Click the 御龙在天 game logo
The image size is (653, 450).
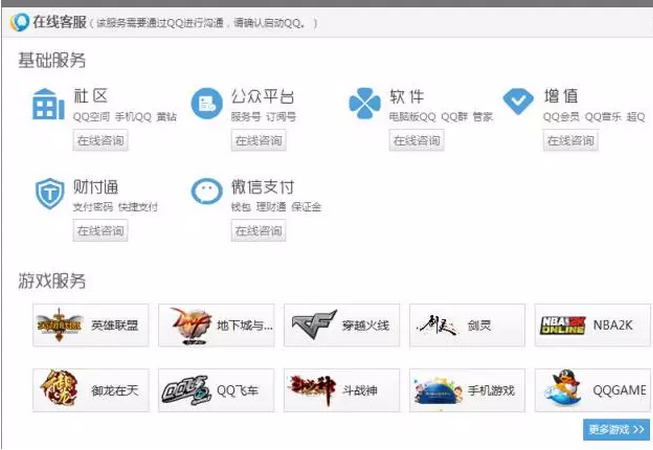point(60,390)
